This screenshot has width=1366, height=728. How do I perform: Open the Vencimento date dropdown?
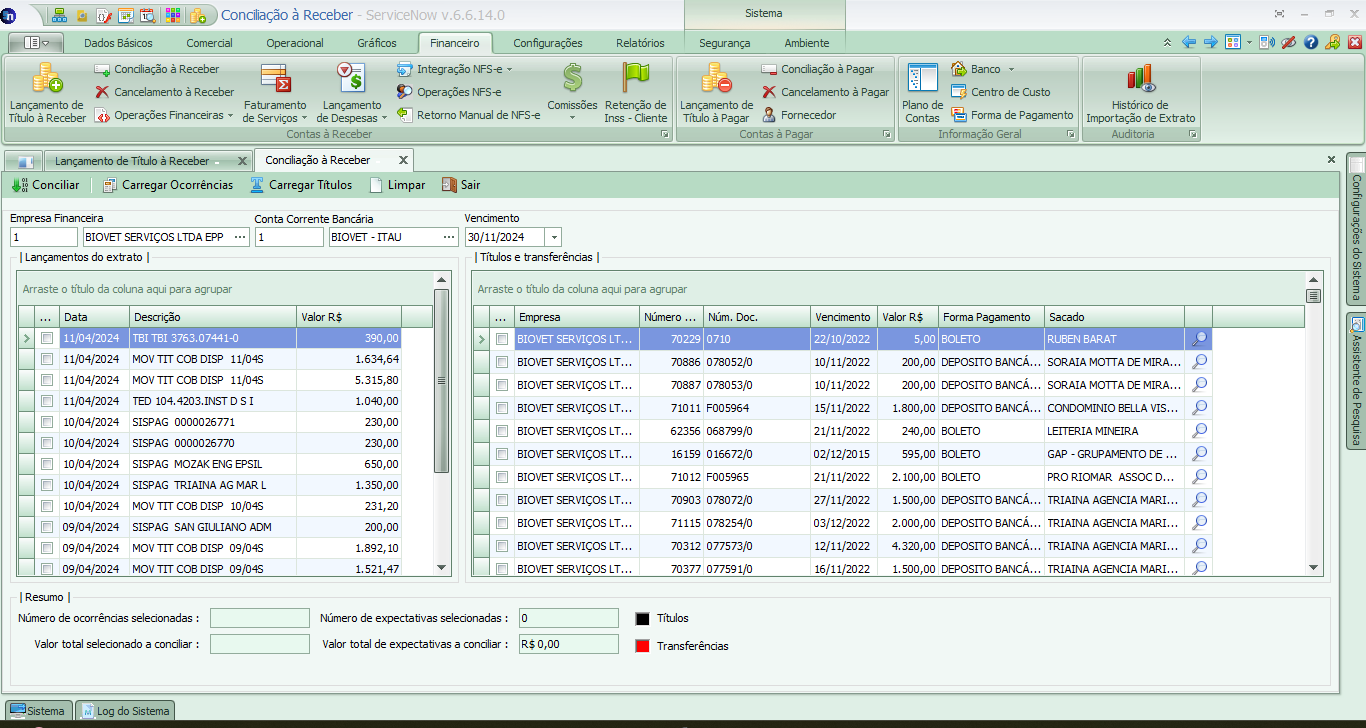[x=554, y=237]
